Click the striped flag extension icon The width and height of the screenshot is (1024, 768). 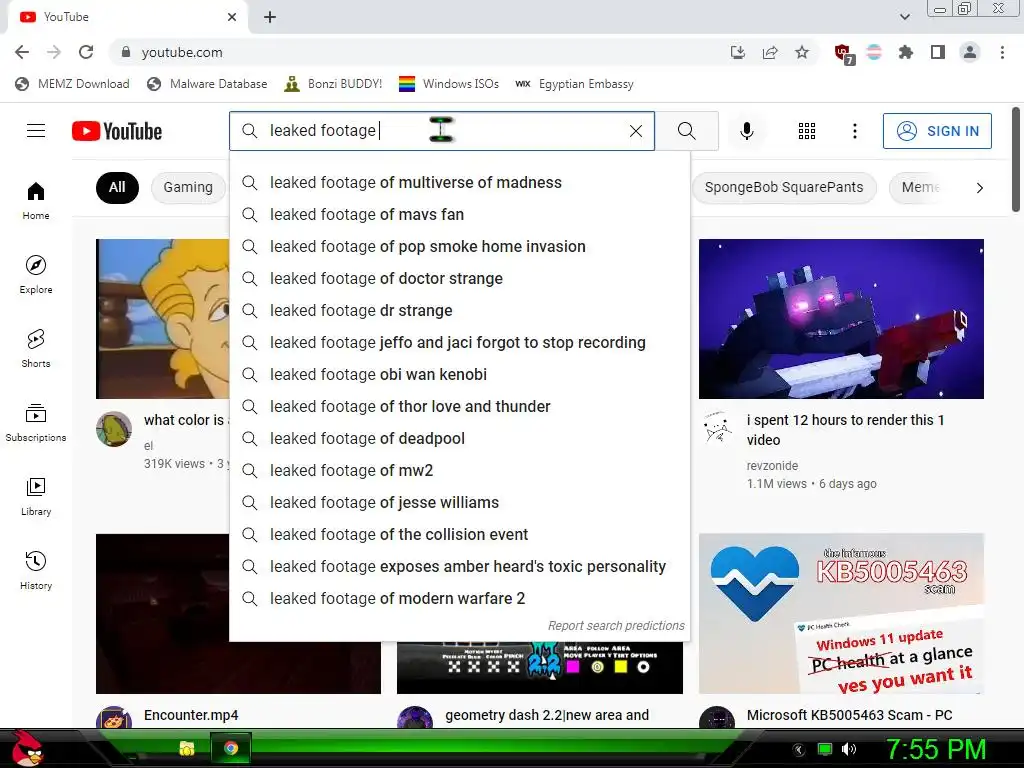(874, 52)
